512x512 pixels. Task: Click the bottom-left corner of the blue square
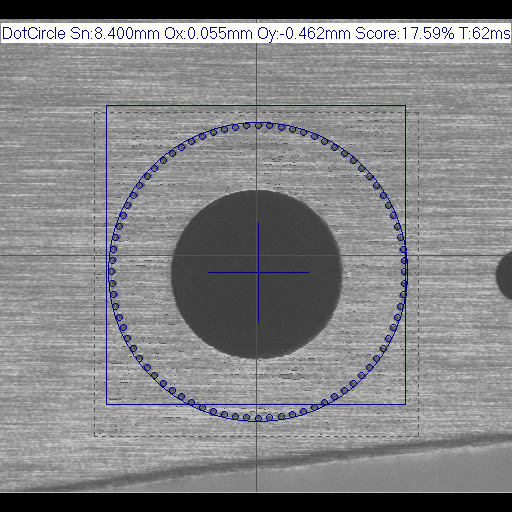(107, 404)
